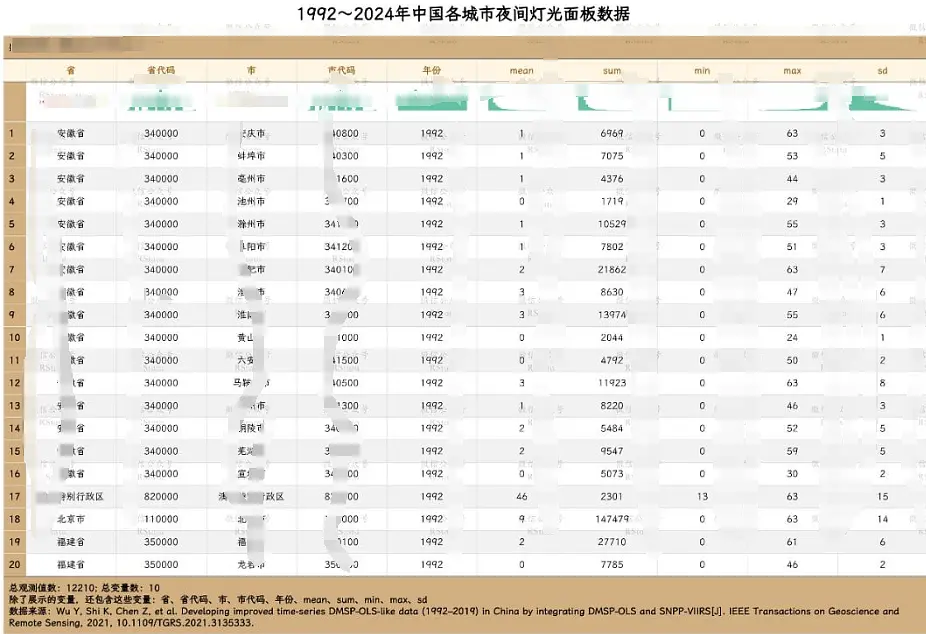The image size is (926, 634).
Task: Select row number 12
Action: click(x=14, y=383)
